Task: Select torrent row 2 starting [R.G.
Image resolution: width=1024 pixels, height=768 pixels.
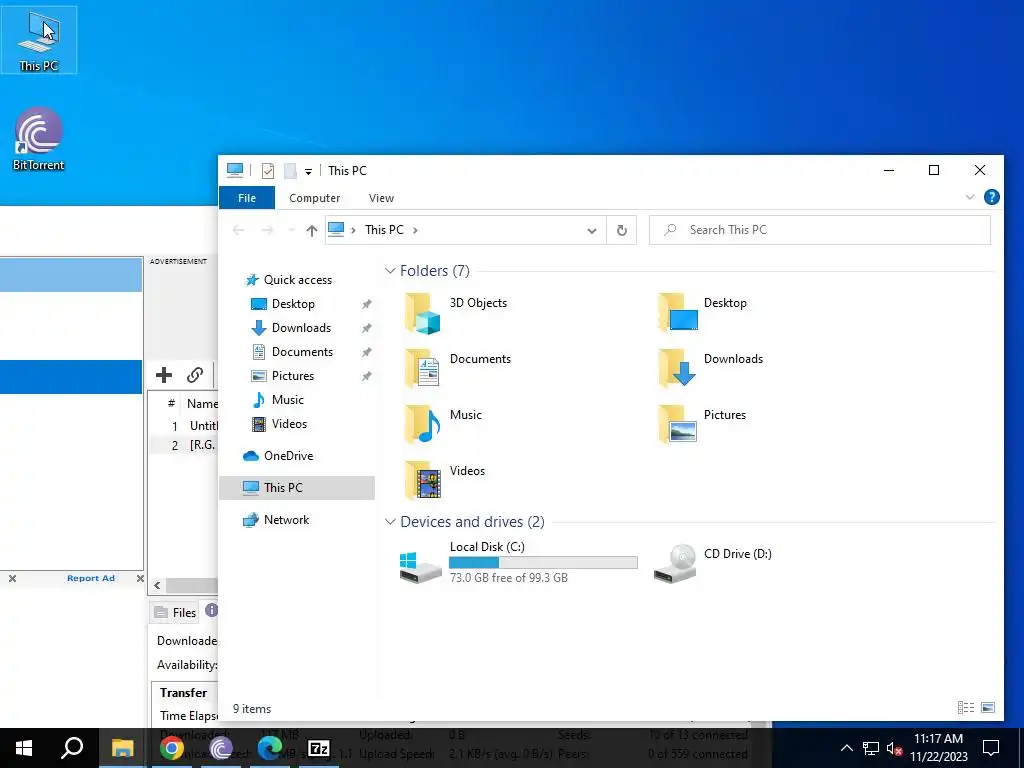Action: [x=184, y=445]
